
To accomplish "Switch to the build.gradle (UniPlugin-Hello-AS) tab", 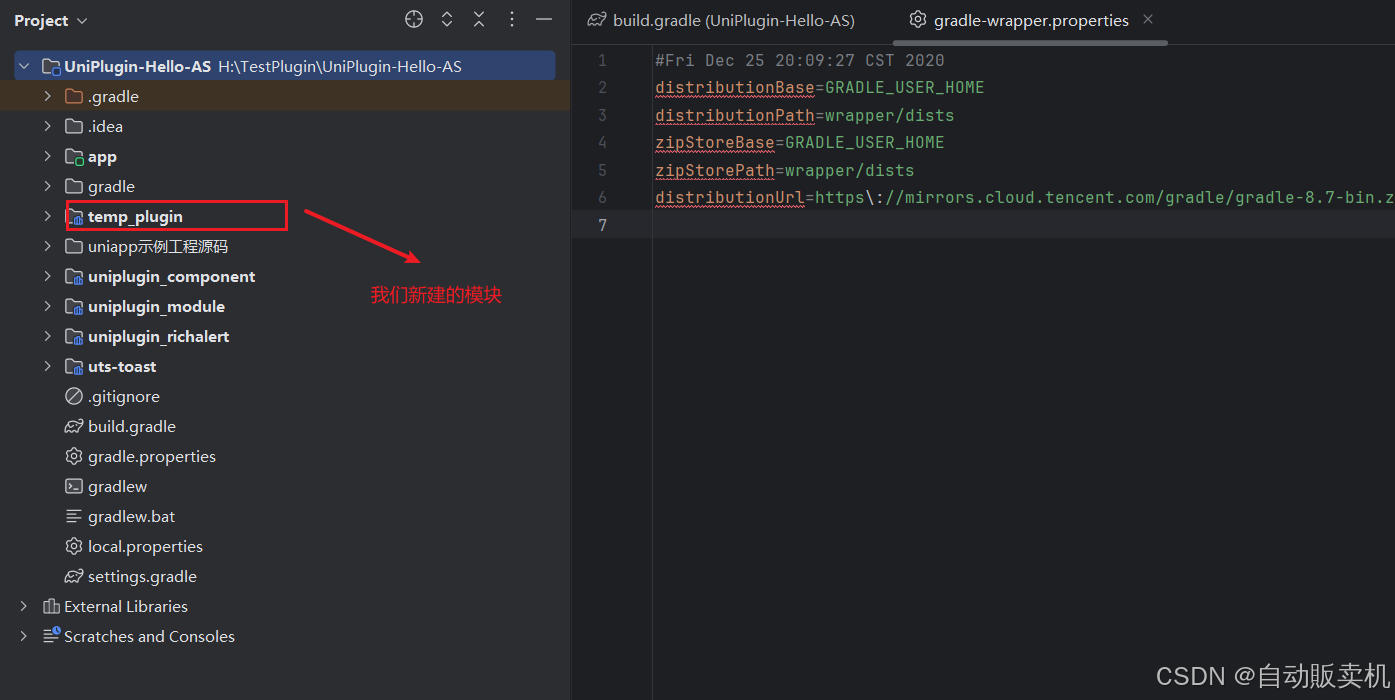I will click(x=721, y=20).
